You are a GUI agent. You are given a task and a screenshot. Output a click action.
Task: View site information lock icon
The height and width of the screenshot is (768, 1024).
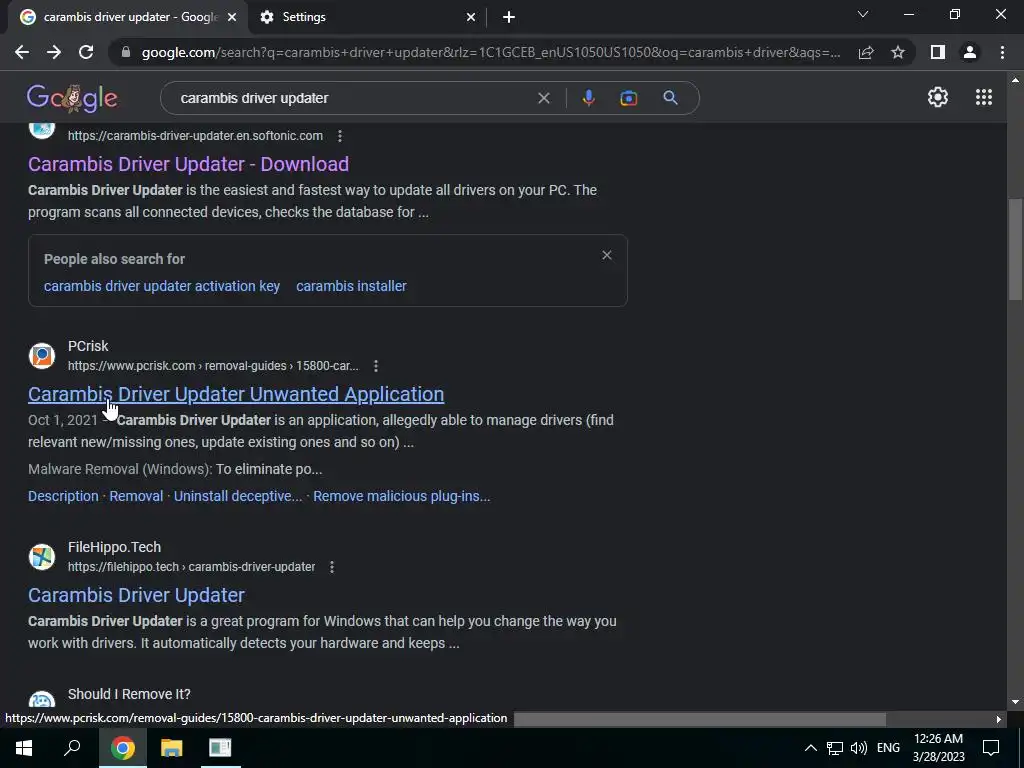click(126, 52)
